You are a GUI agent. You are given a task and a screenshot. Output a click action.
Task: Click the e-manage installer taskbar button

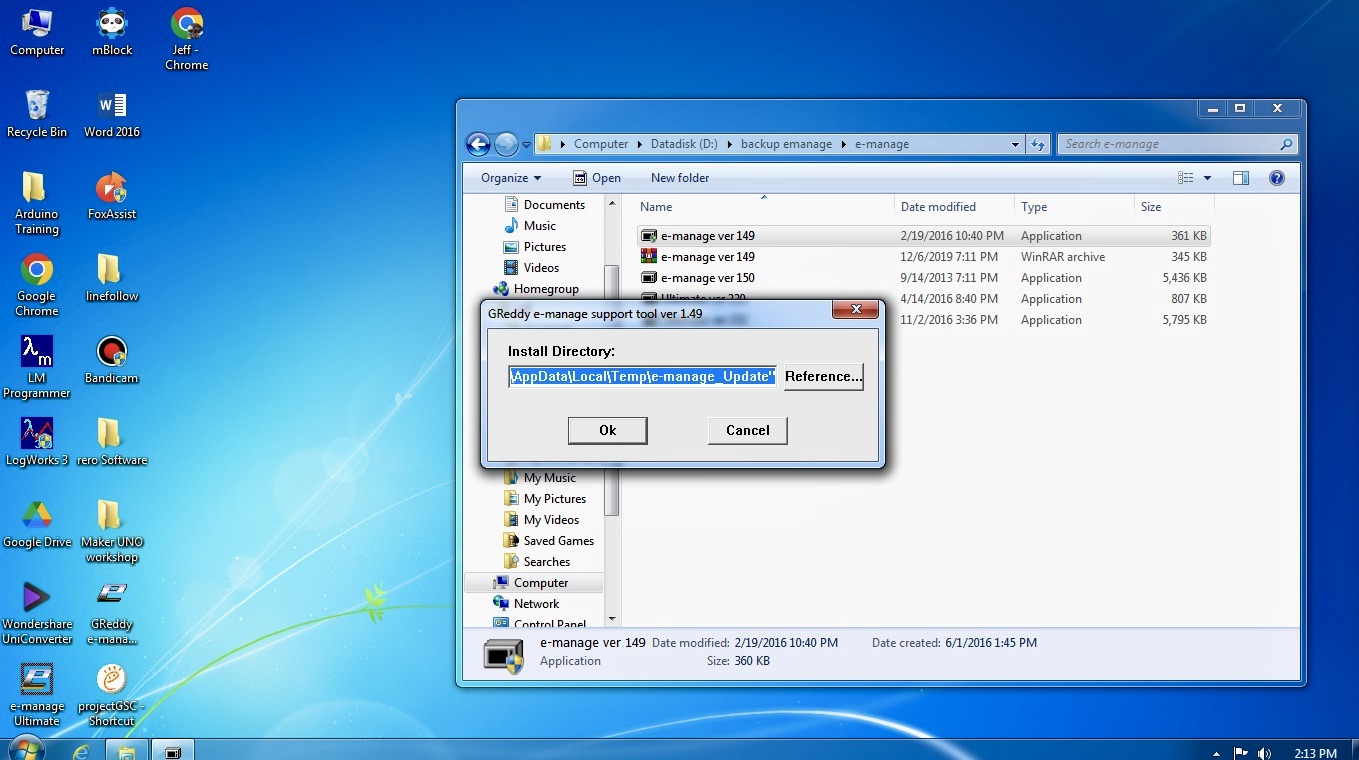(x=173, y=750)
